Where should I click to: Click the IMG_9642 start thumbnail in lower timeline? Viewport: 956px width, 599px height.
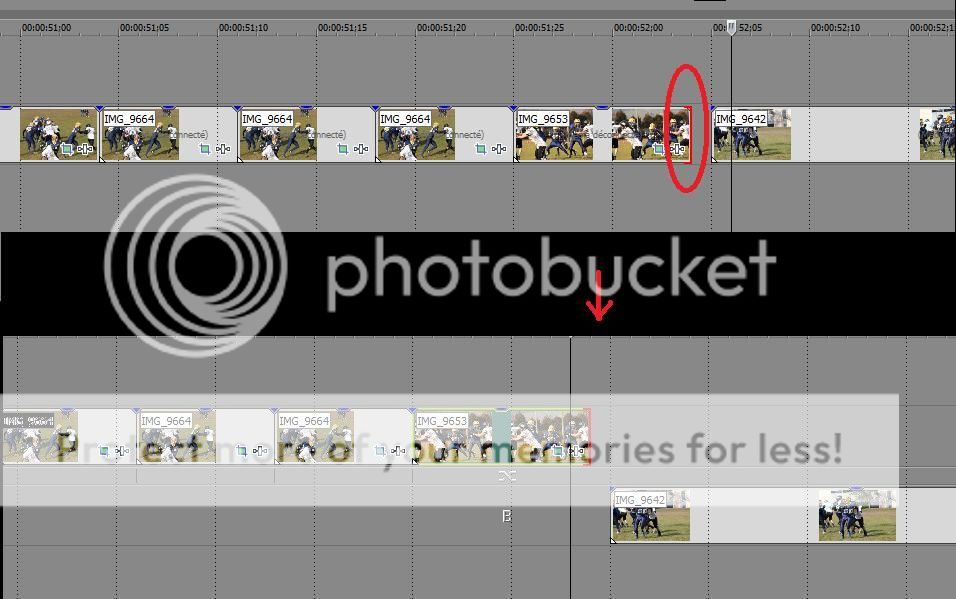click(x=651, y=515)
